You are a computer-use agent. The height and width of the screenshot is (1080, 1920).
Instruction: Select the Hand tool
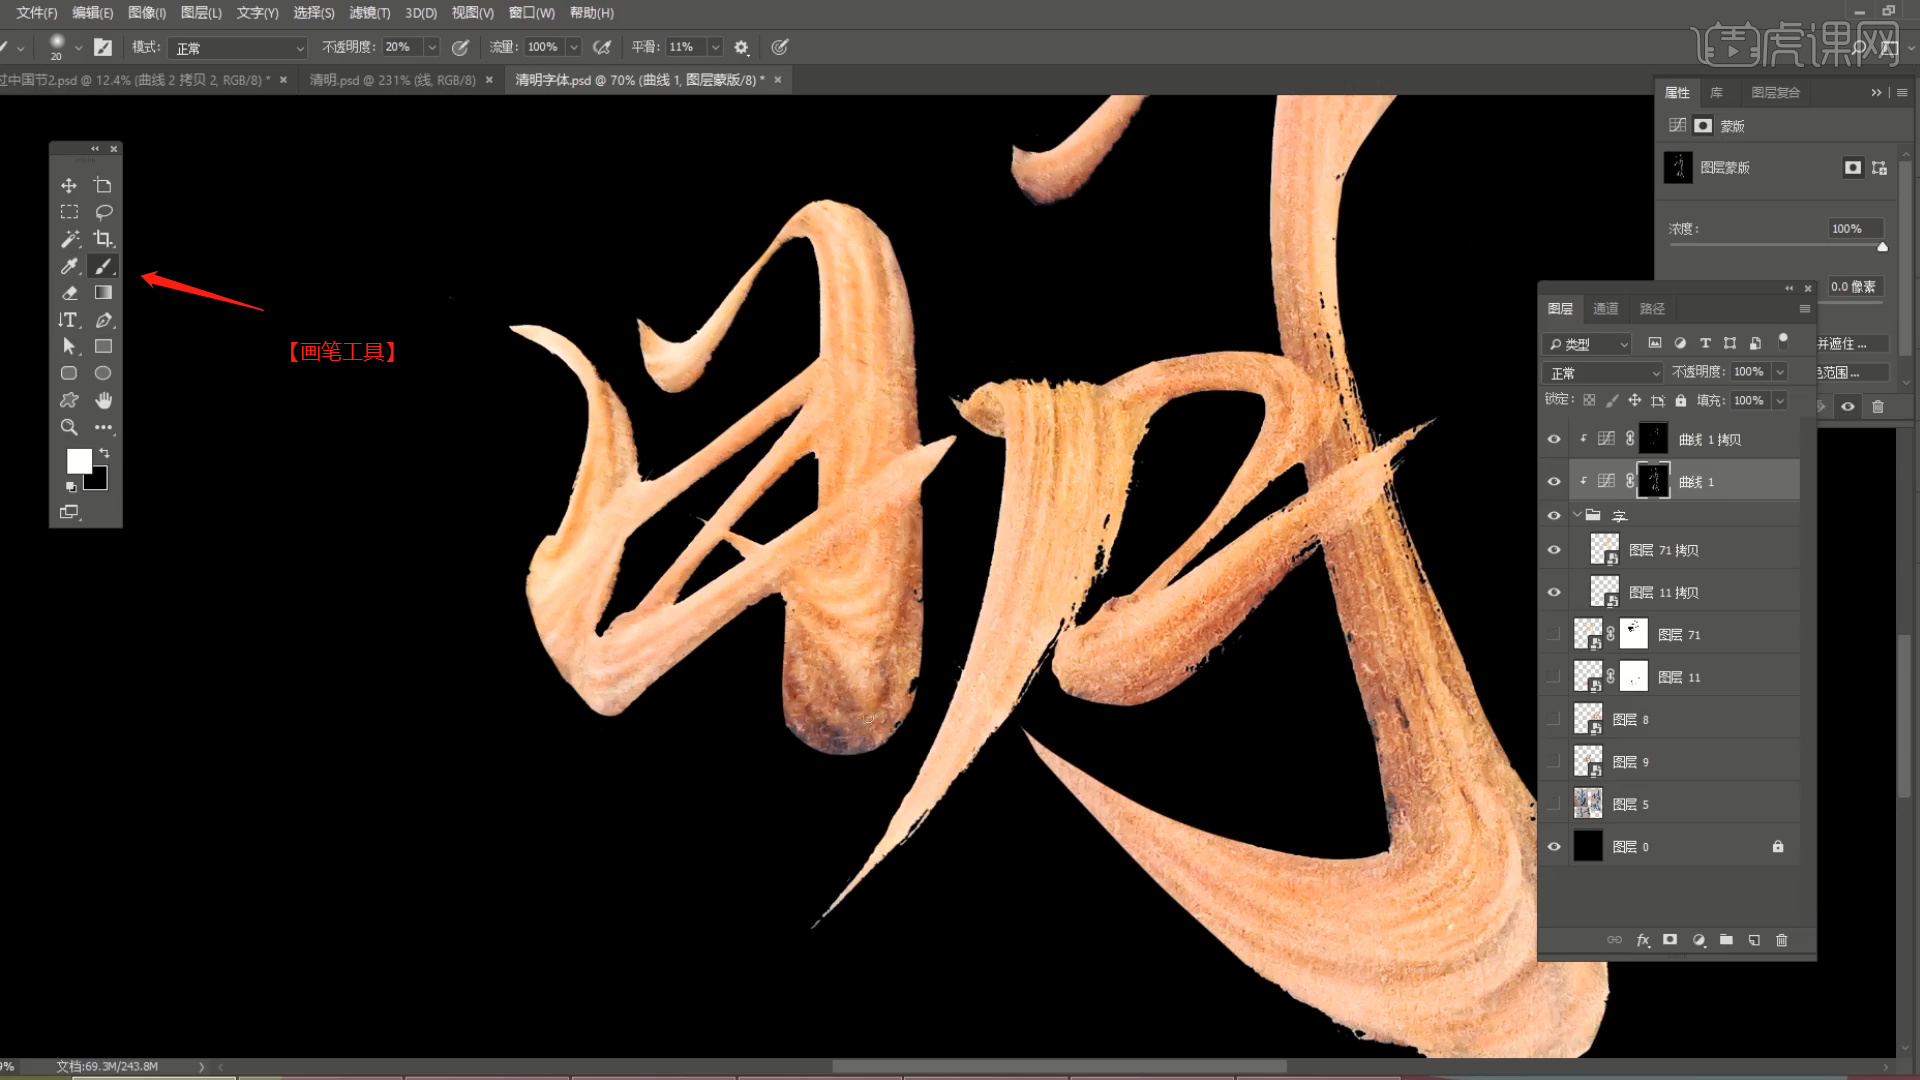tap(103, 400)
